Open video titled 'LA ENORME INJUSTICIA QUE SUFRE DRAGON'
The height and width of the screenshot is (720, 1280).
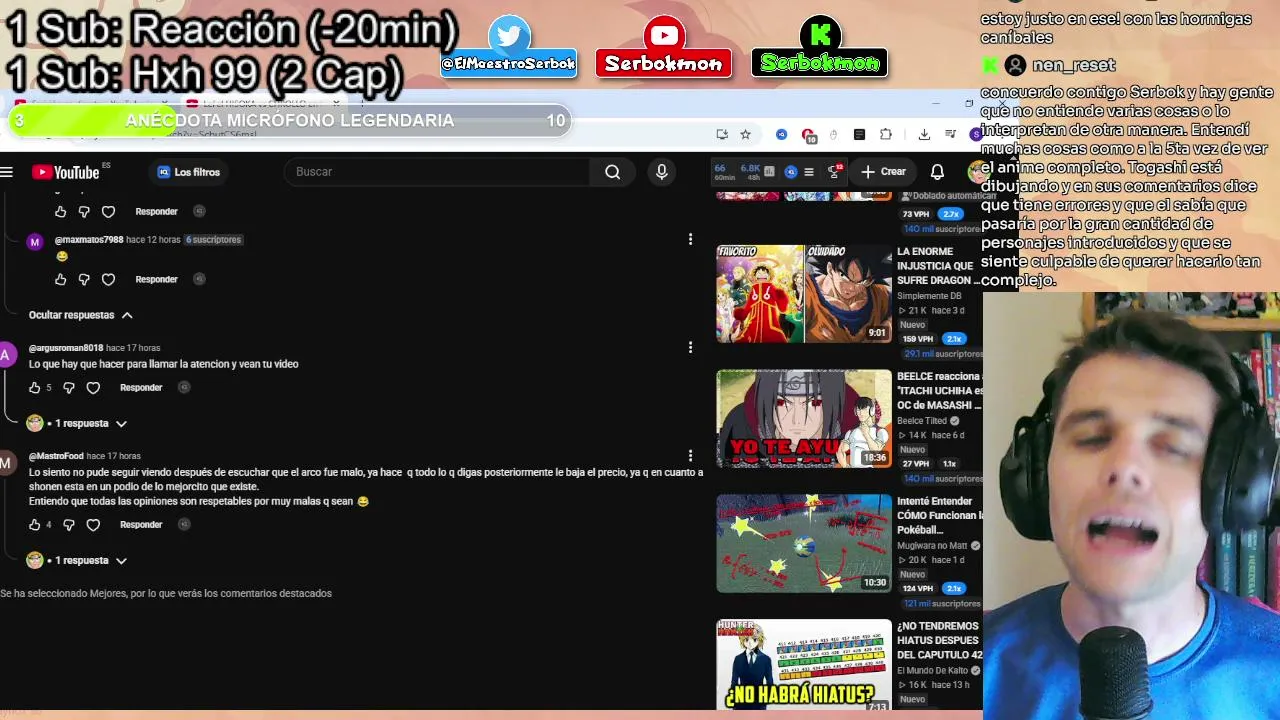[x=939, y=266]
